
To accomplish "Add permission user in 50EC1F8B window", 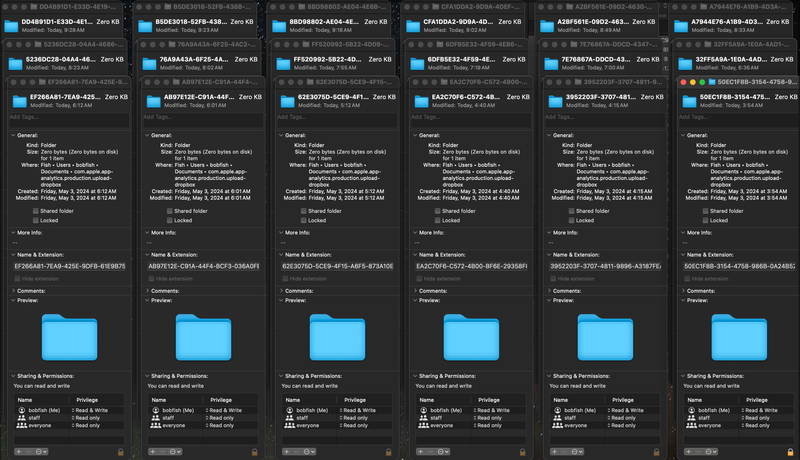I will [688, 451].
